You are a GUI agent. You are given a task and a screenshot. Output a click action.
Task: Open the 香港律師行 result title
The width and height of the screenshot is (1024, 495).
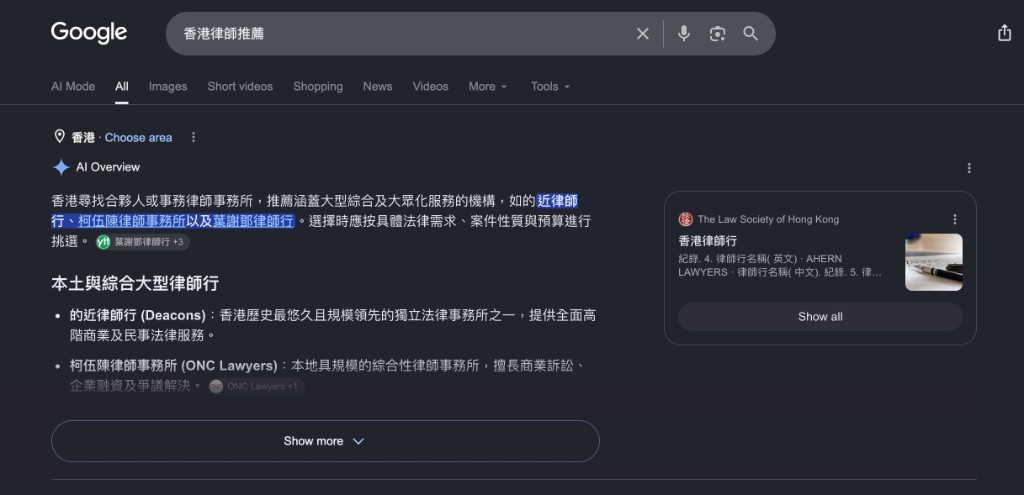[707, 240]
